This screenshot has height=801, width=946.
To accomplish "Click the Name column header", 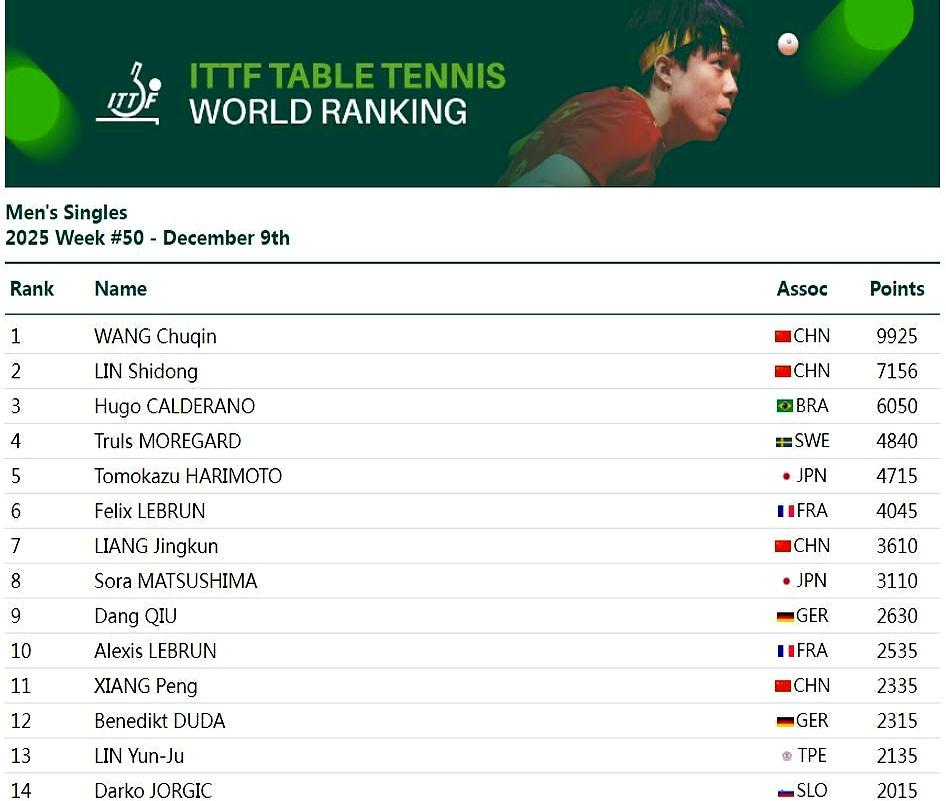I will click(120, 289).
